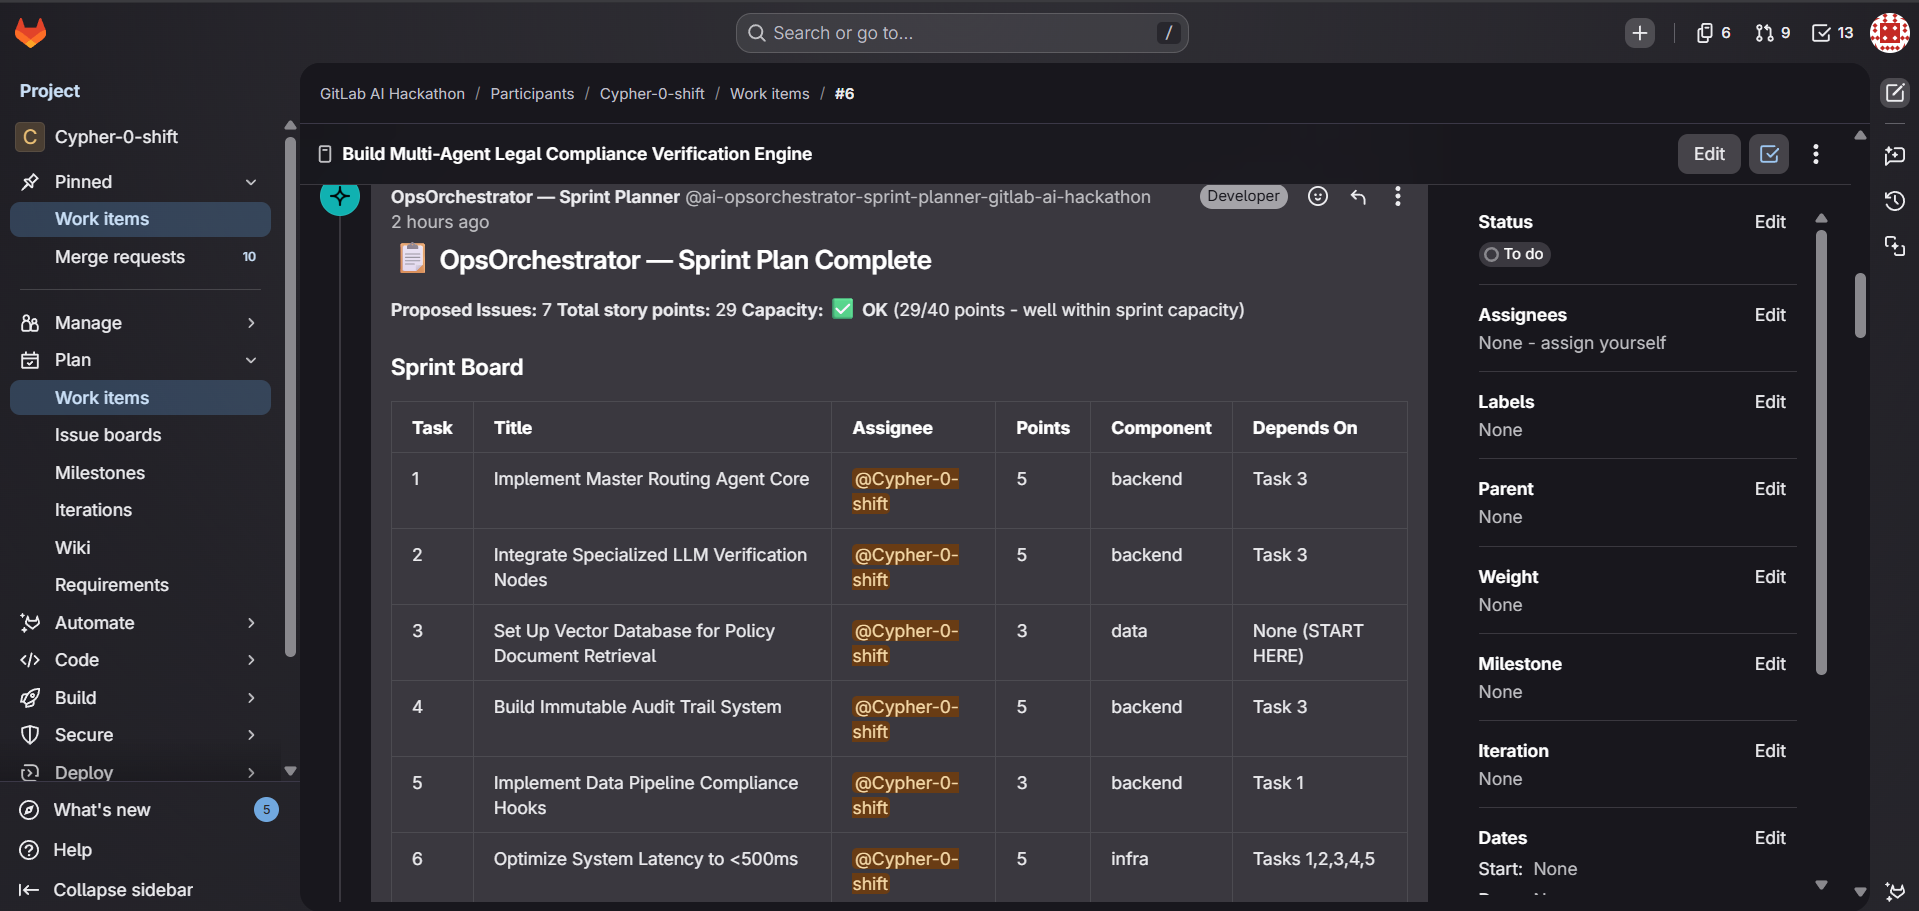Image resolution: width=1919 pixels, height=911 pixels.
Task: Open Participants breadcrumb link
Action: click(x=532, y=94)
